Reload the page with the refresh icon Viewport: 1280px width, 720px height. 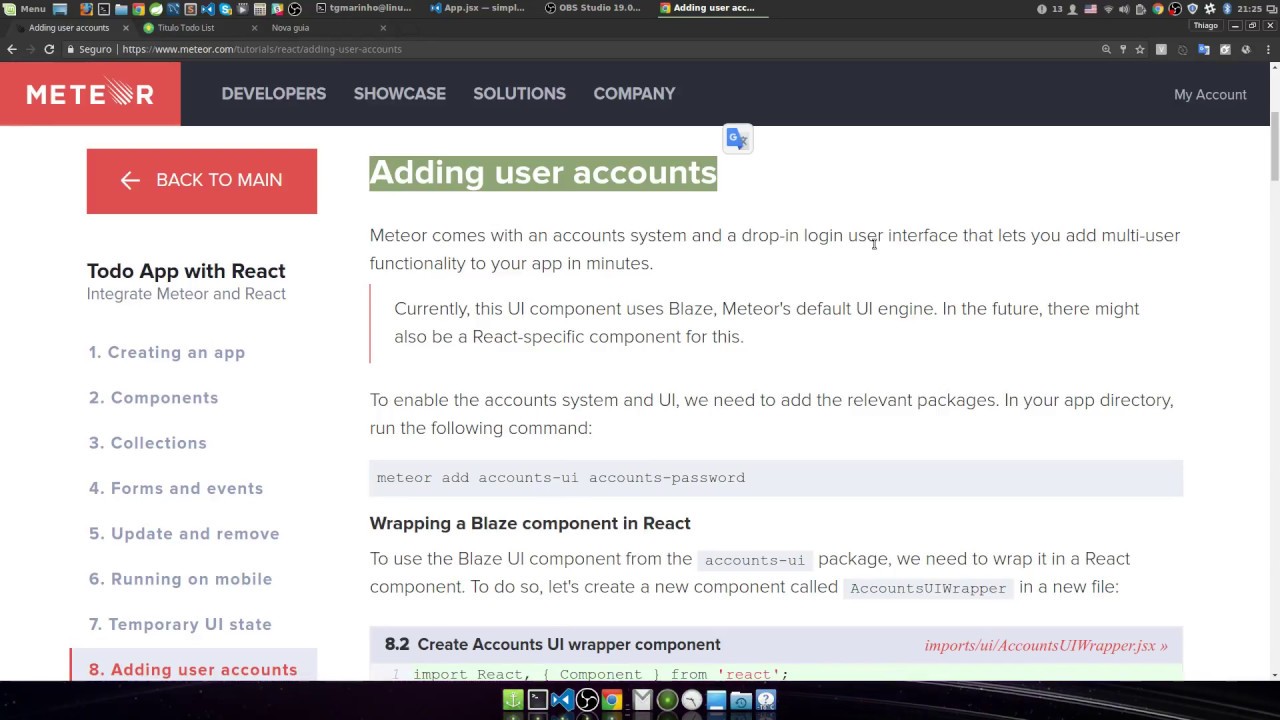tap(49, 49)
